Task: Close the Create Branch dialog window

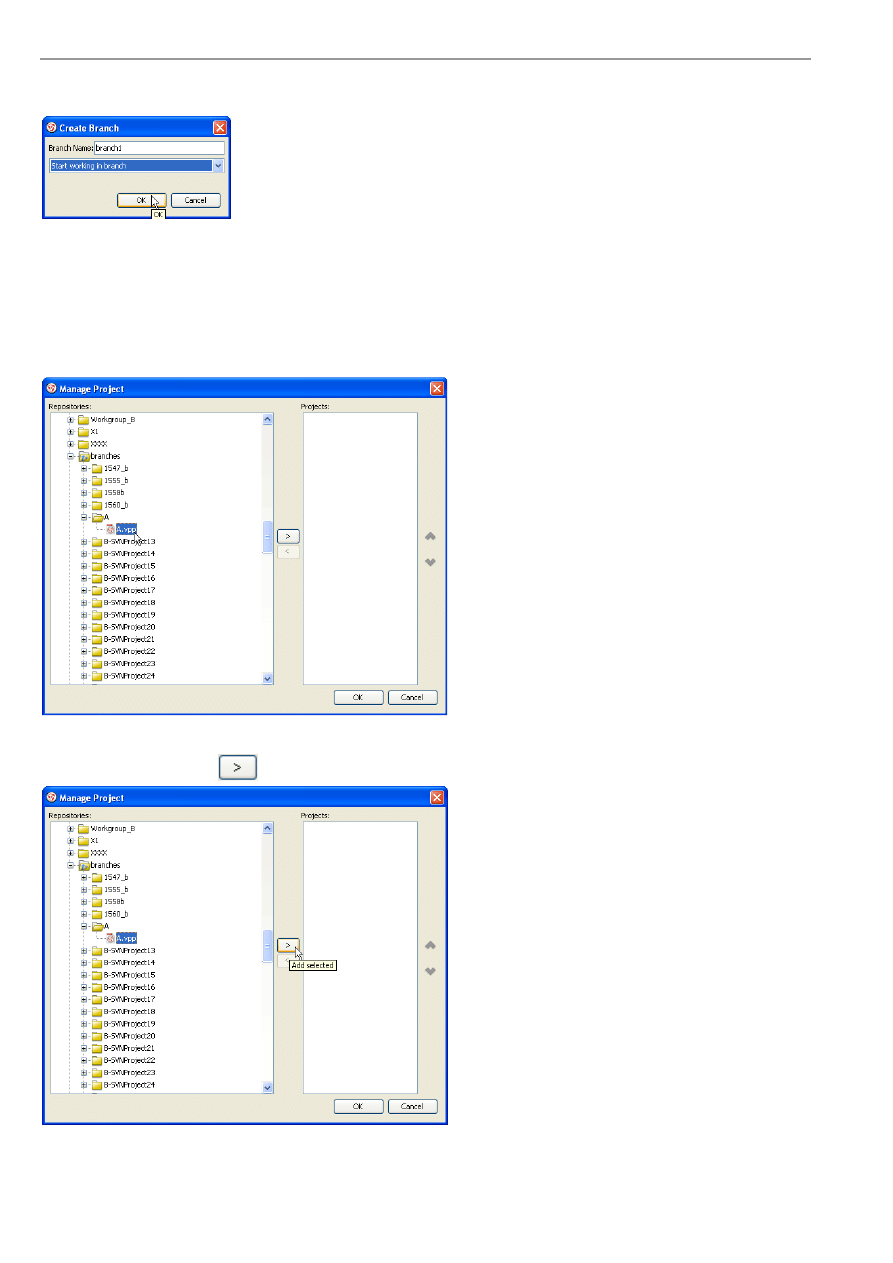Action: pyautogui.click(x=220, y=127)
